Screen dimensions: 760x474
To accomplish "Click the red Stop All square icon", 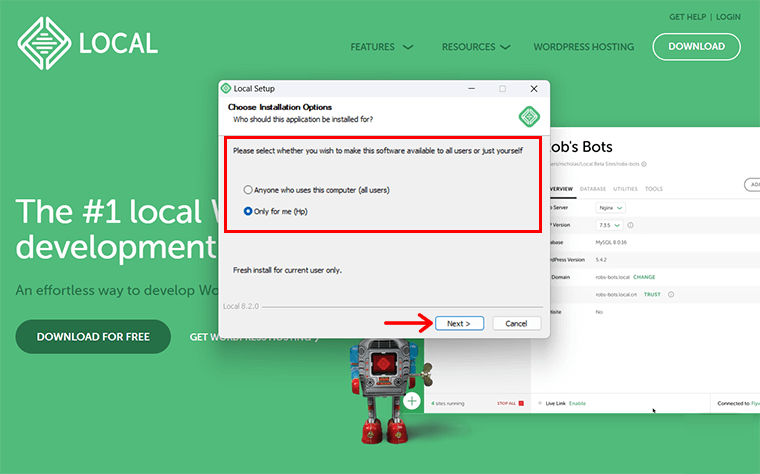I will coord(521,403).
